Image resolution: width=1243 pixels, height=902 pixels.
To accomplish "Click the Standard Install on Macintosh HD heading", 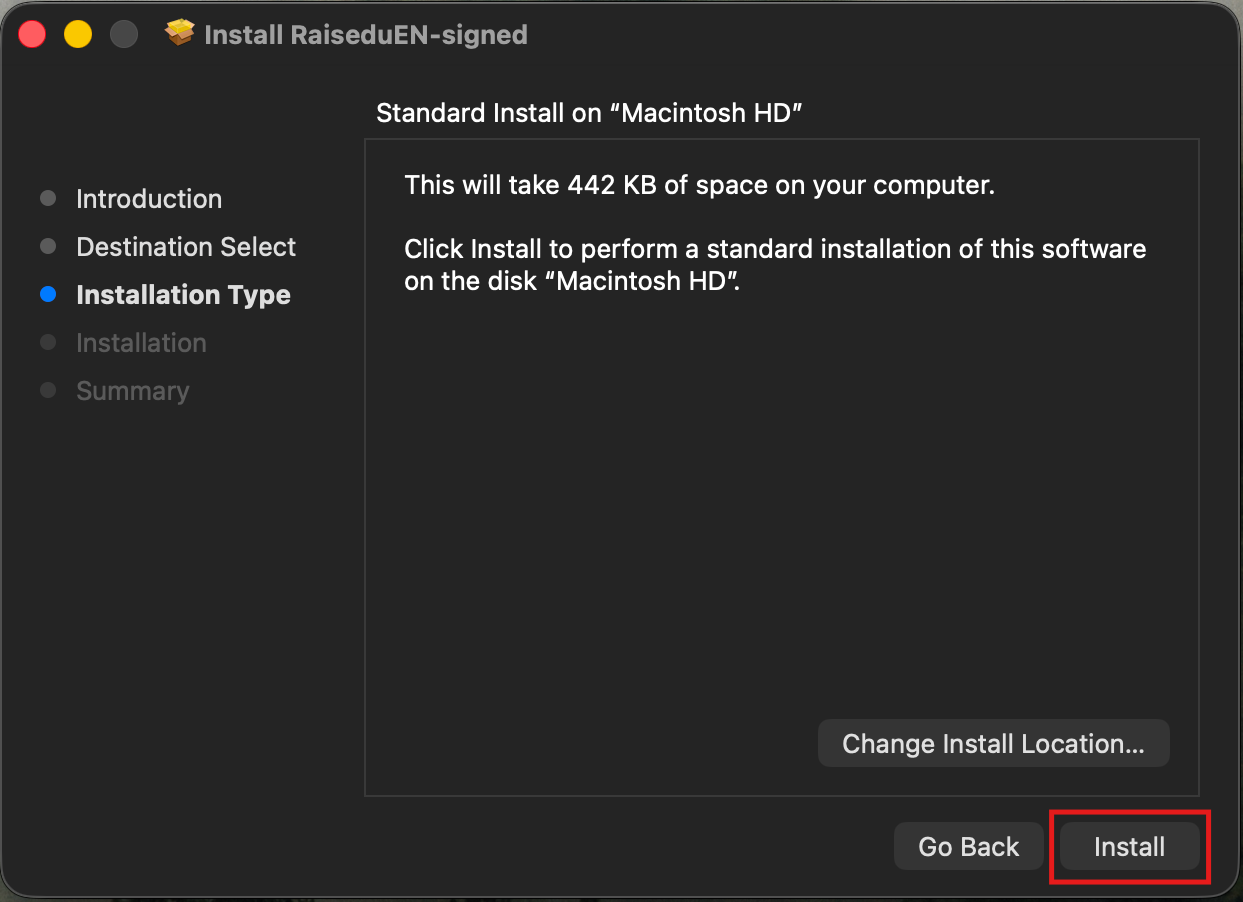I will pyautogui.click(x=589, y=113).
